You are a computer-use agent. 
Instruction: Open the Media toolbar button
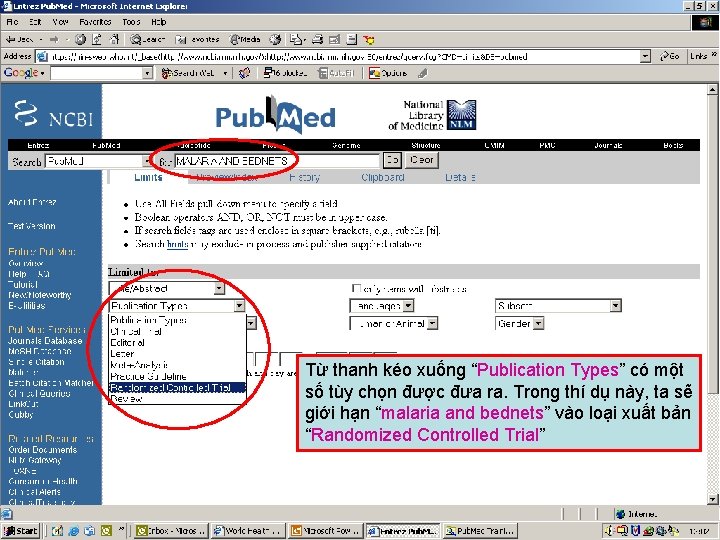tap(245, 39)
